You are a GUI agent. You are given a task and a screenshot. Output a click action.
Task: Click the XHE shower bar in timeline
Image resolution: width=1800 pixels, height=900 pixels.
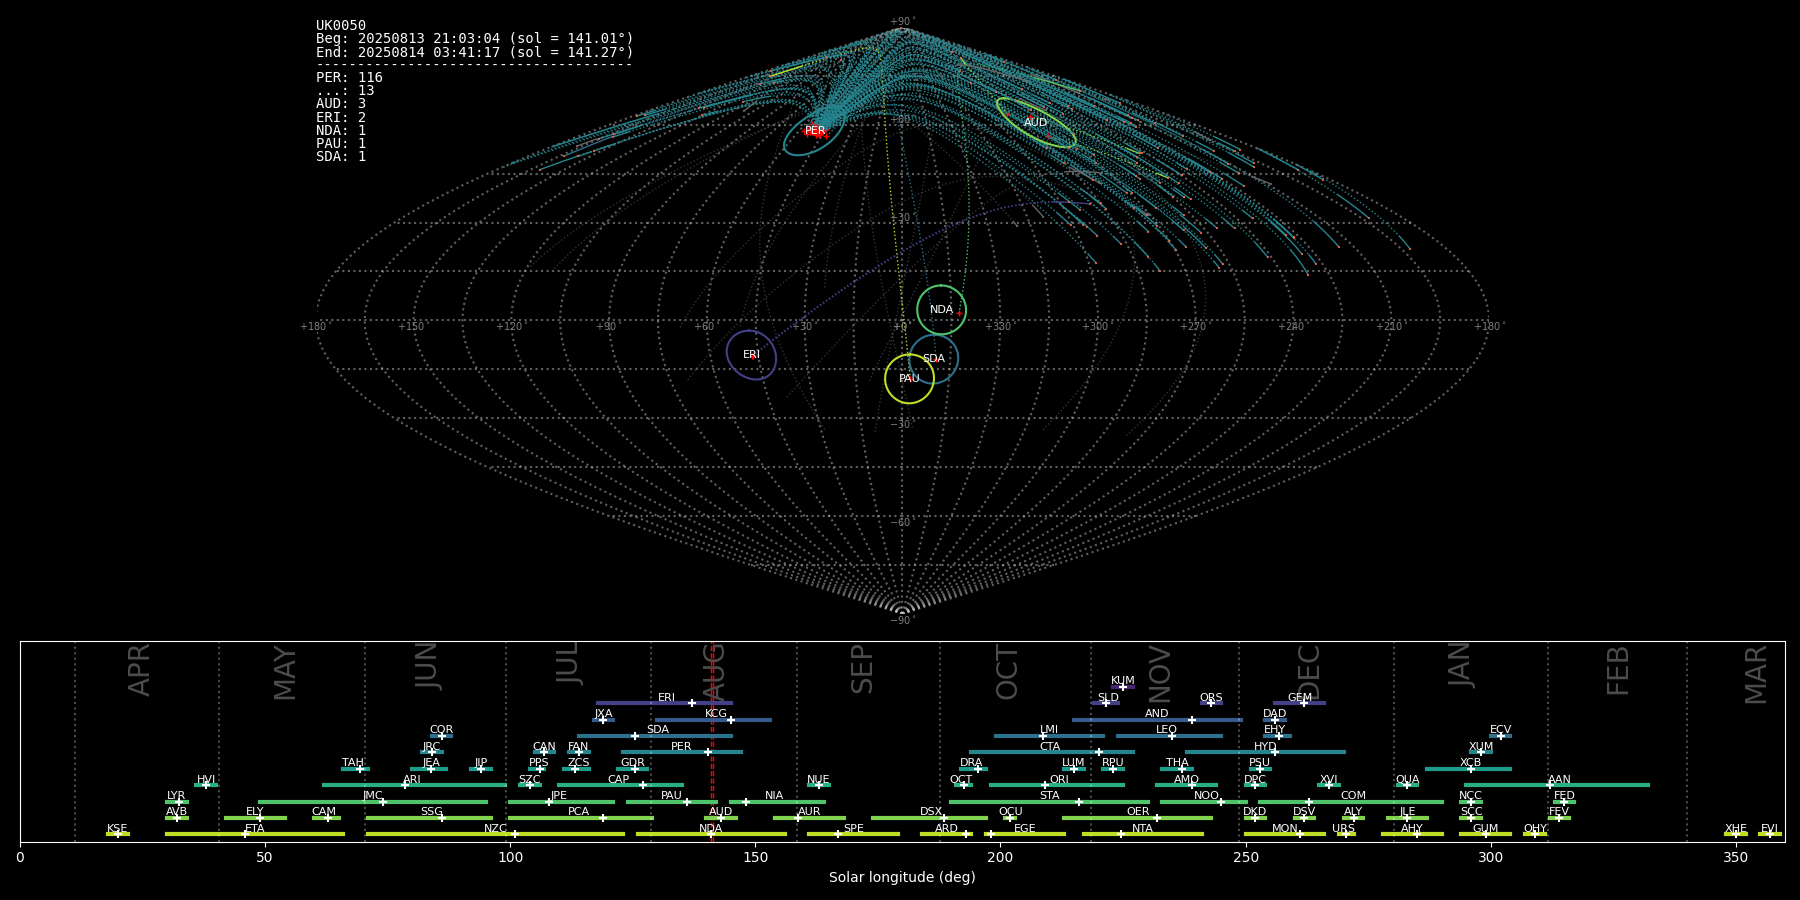[1736, 834]
